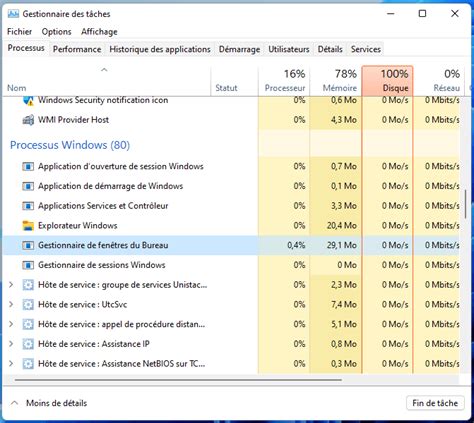Screen dimensions: 474x423
Task: Switch to the Utilisateurs tab
Action: 289,49
